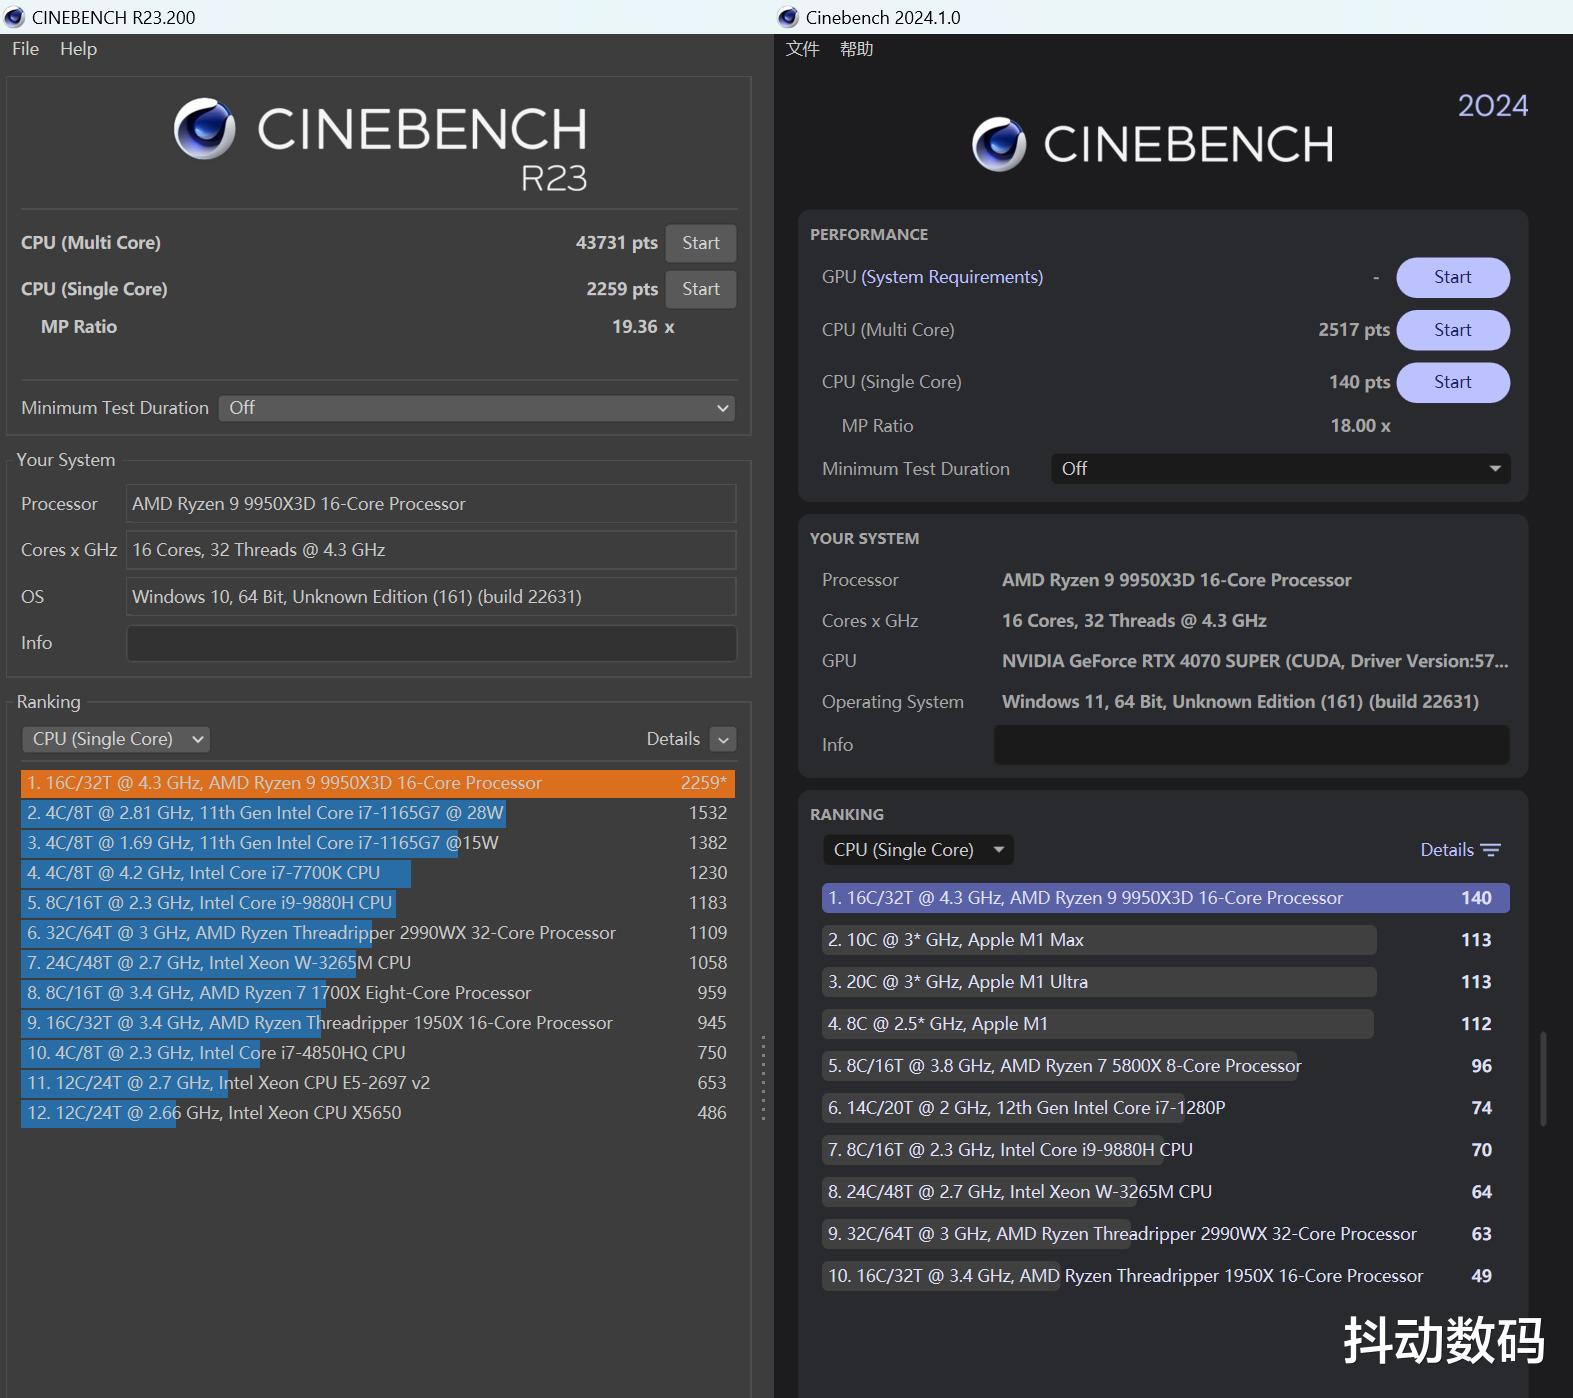Click R23 MP Ratio value 19.36 x
This screenshot has width=1573, height=1398.
click(643, 327)
